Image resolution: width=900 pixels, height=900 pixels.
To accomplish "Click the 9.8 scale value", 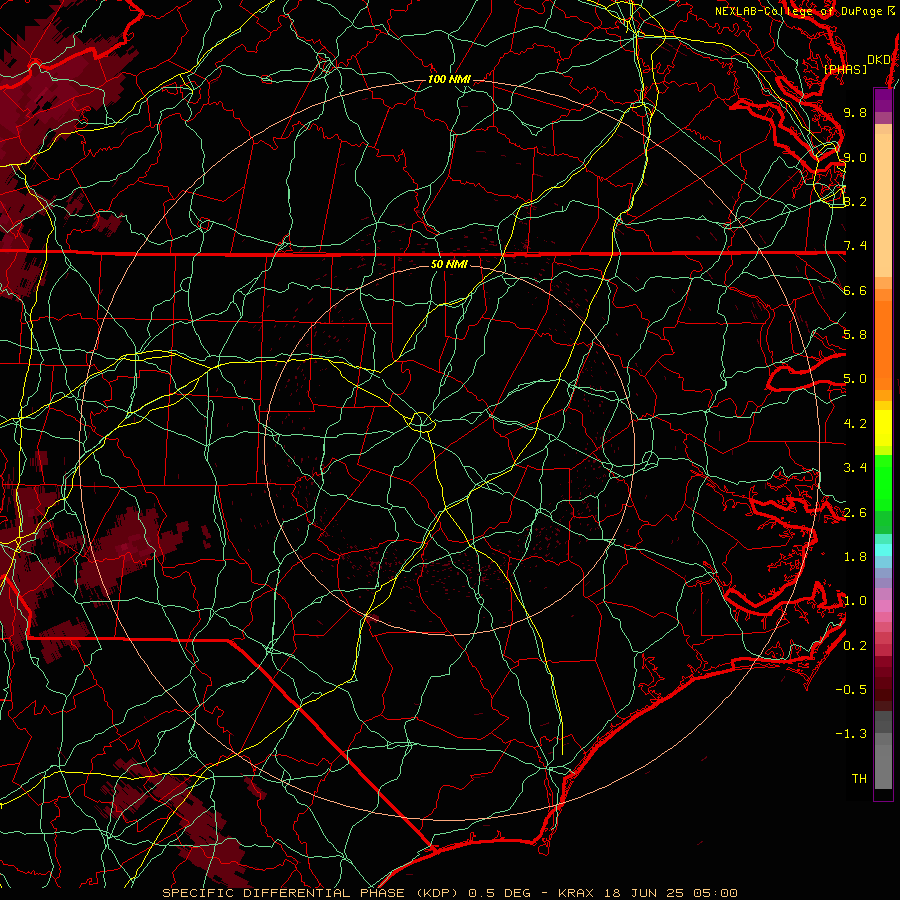I will tap(855, 112).
